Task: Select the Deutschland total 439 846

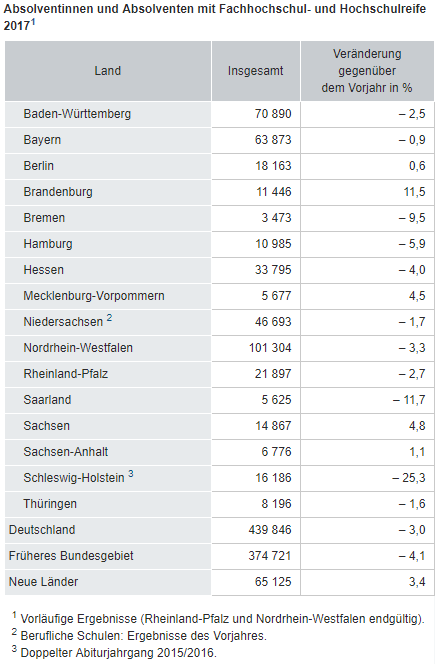Action: (x=270, y=530)
